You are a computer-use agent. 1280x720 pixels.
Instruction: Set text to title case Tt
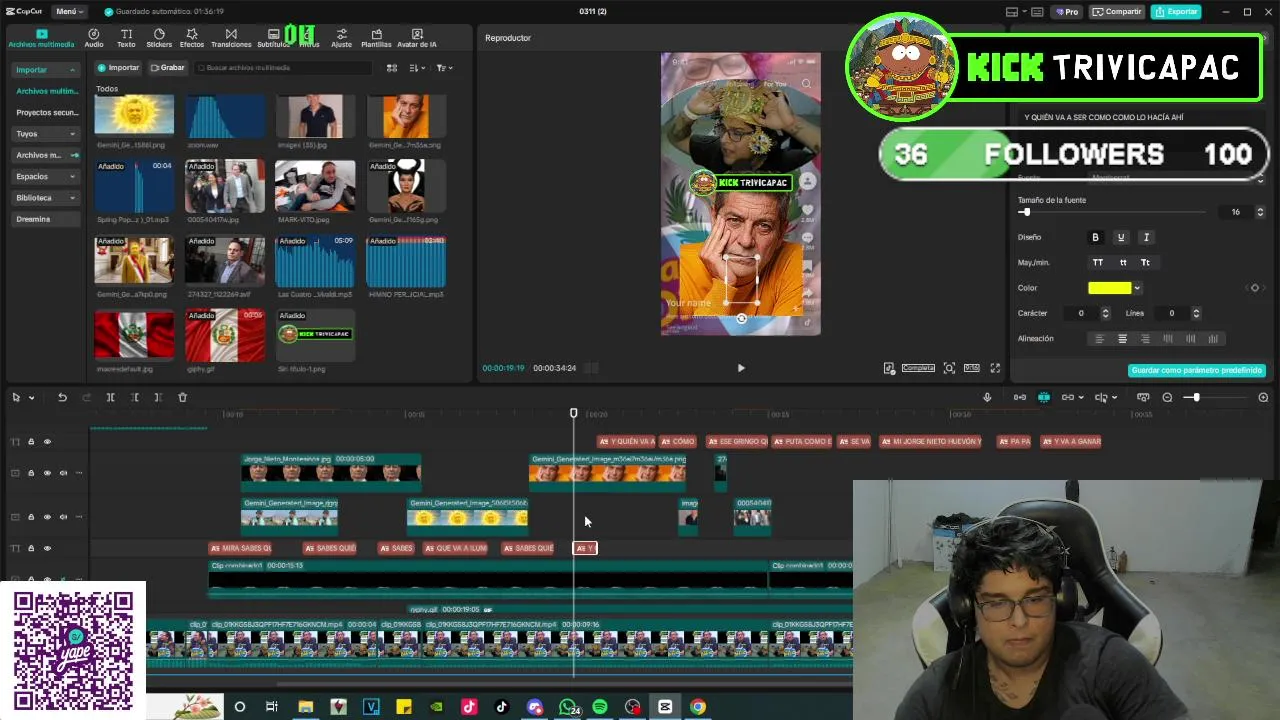coord(1145,262)
